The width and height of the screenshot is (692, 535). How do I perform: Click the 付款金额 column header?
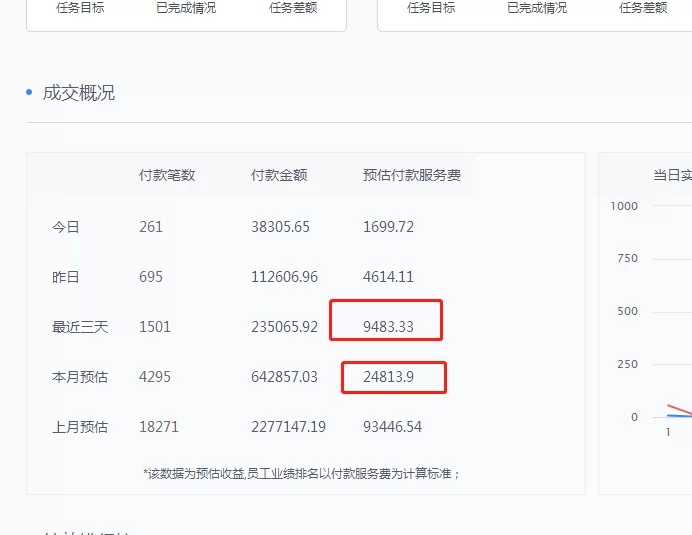[279, 175]
